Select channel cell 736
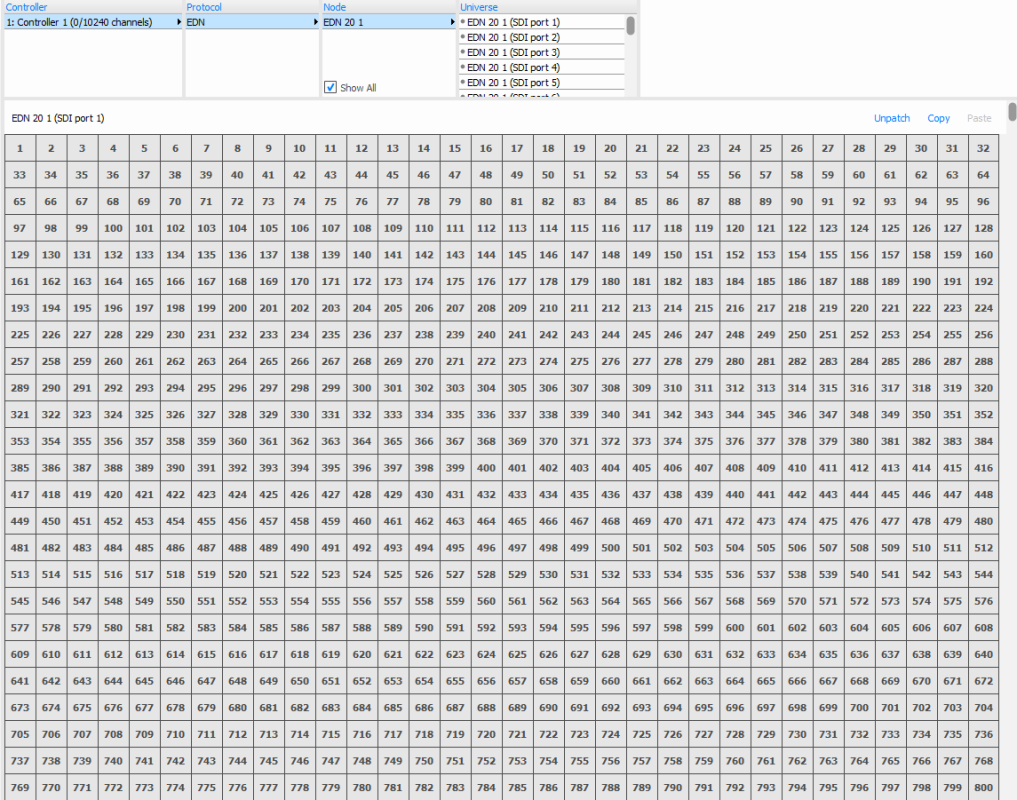Viewport: 1017px width, 800px height. click(983, 734)
